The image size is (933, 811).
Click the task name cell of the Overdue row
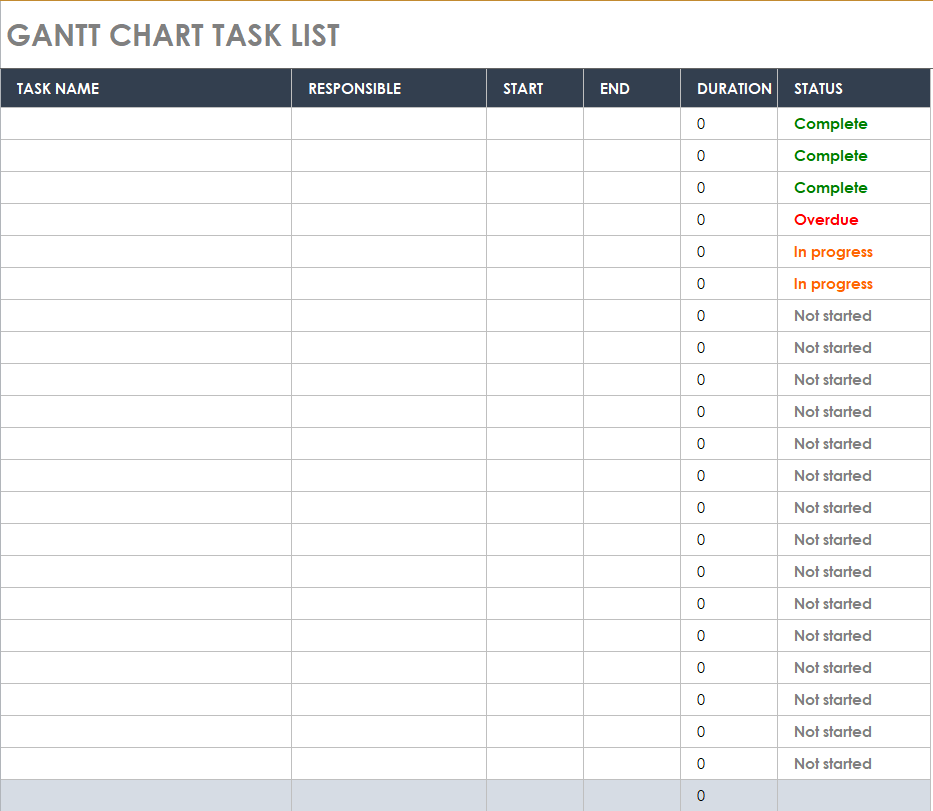click(x=146, y=220)
